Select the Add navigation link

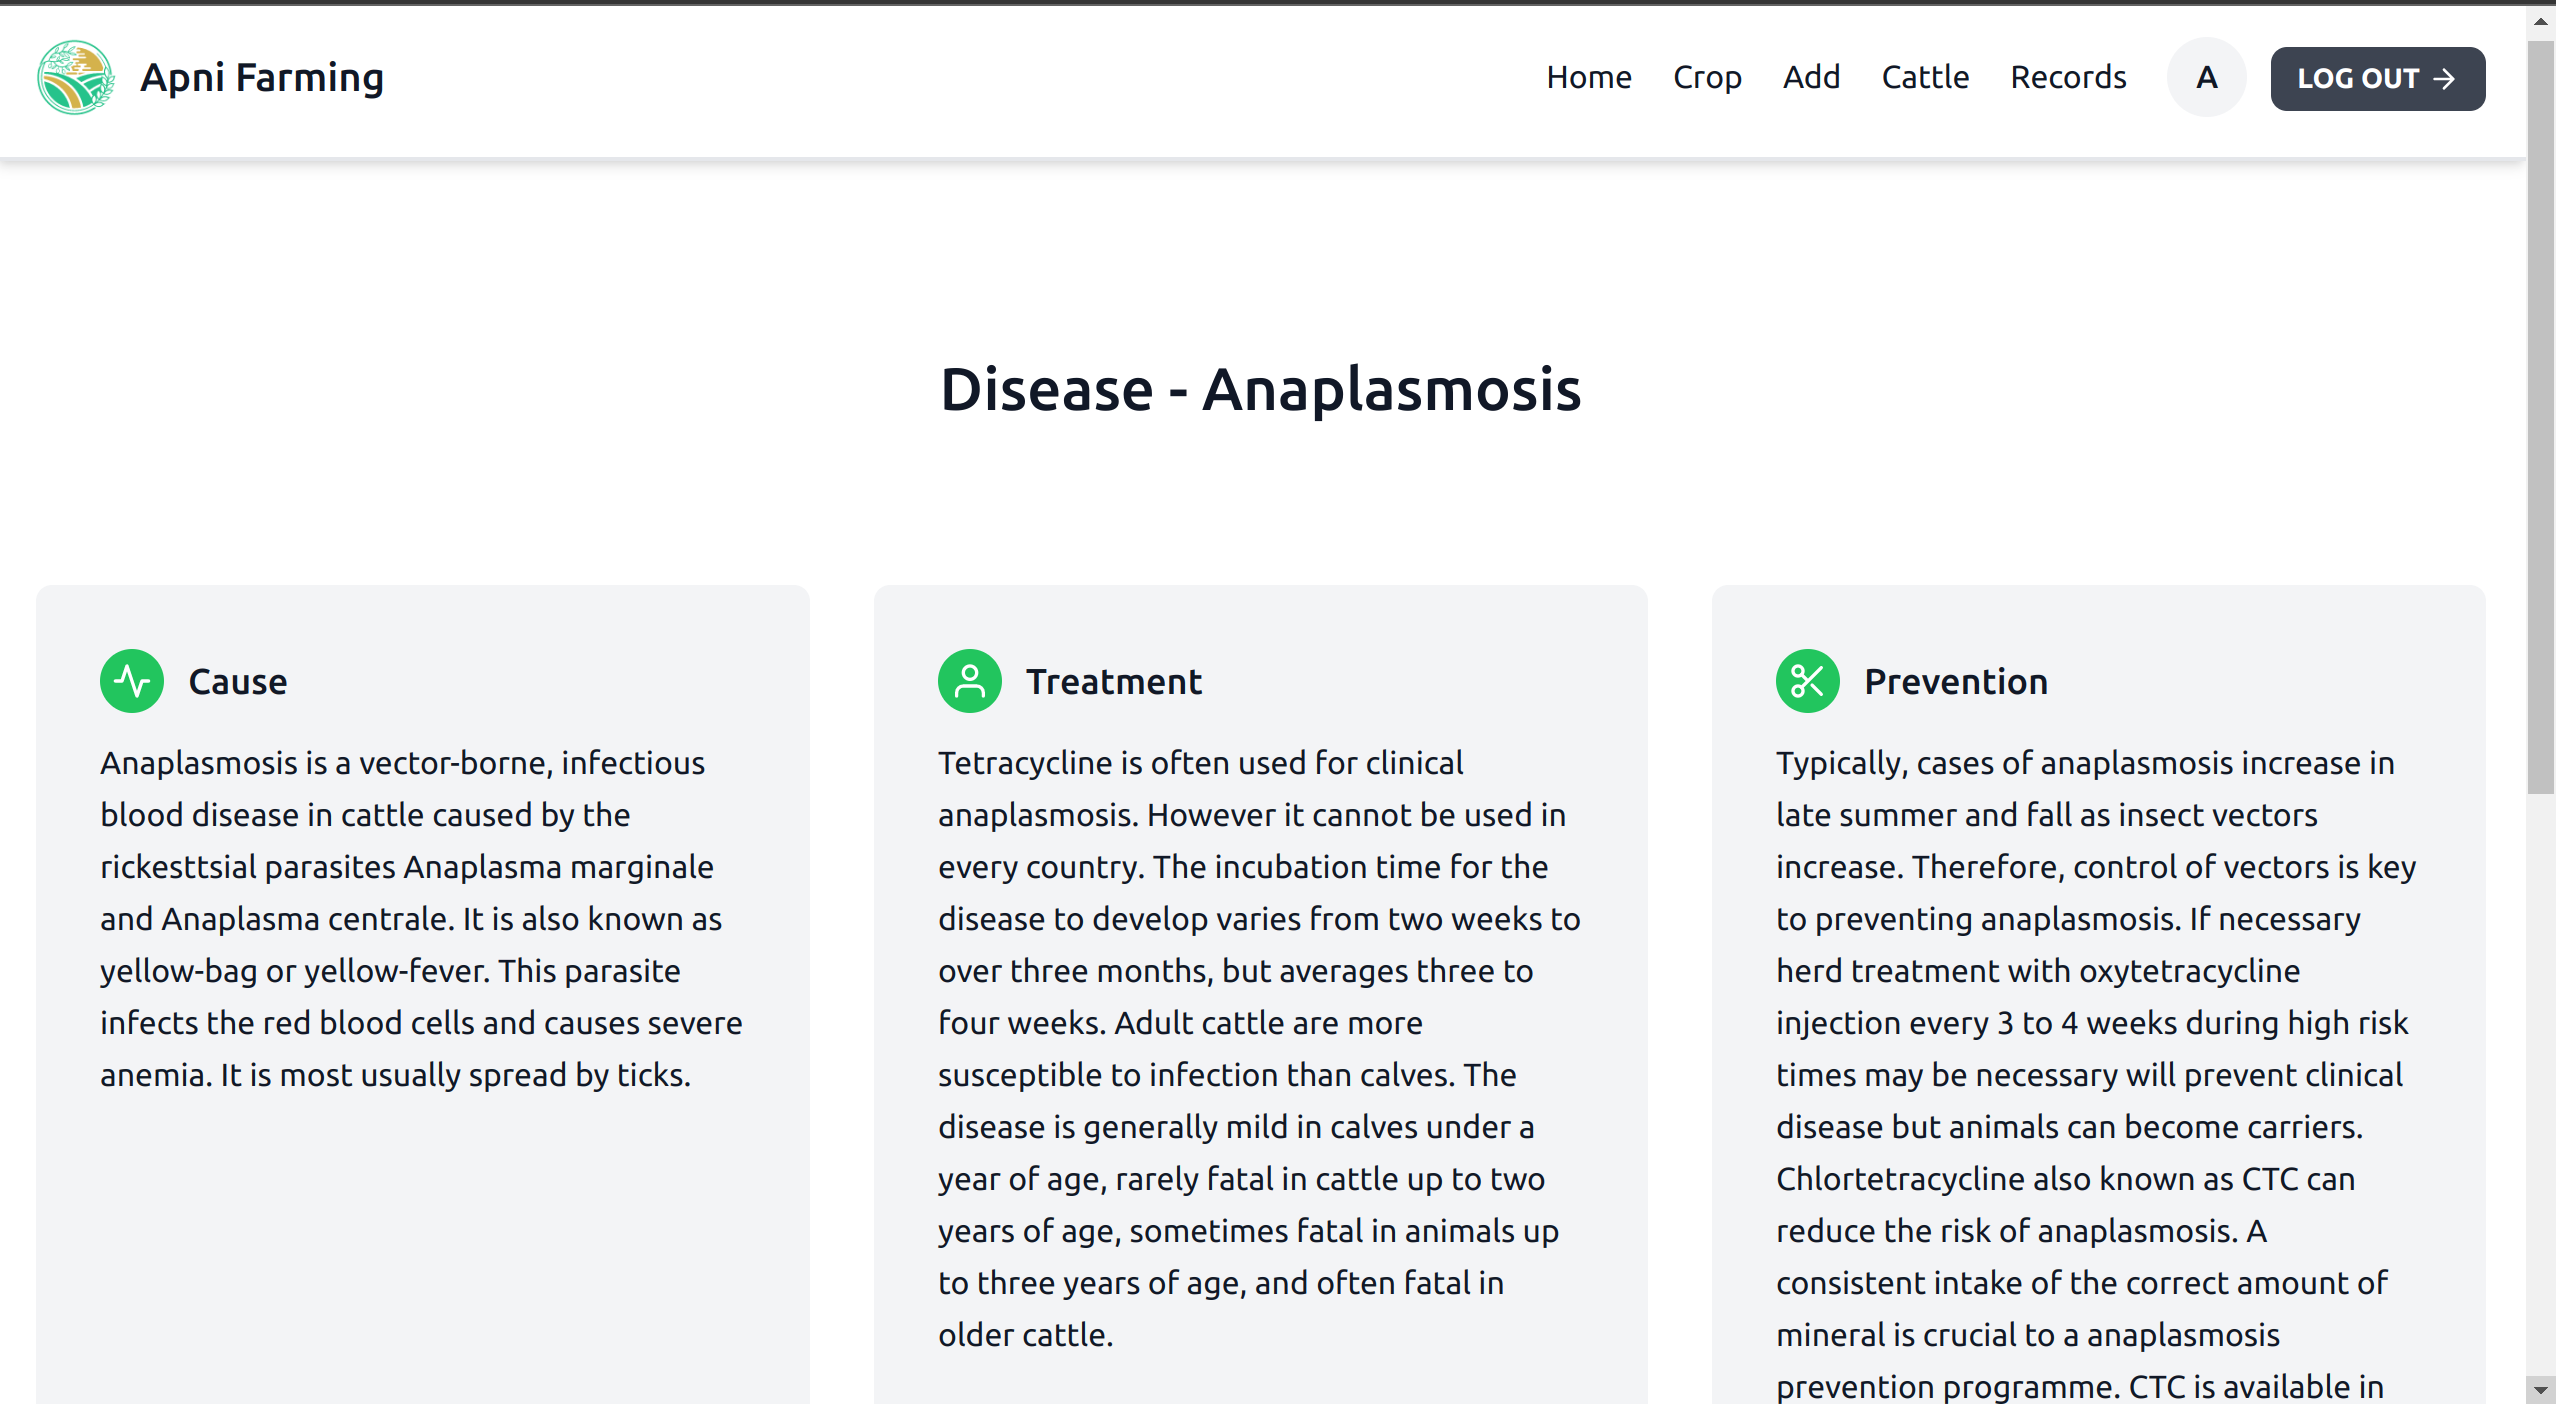coord(1811,78)
